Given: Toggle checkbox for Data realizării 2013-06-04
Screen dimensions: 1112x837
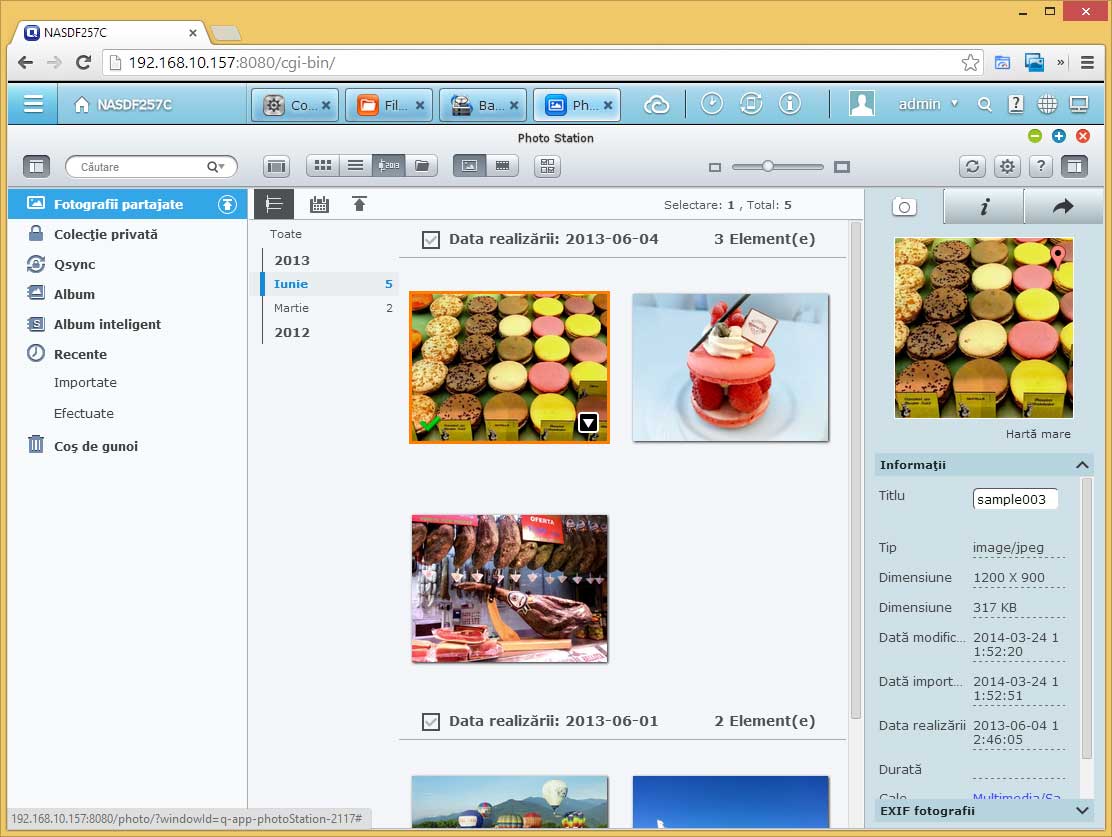Looking at the screenshot, I should click(430, 240).
